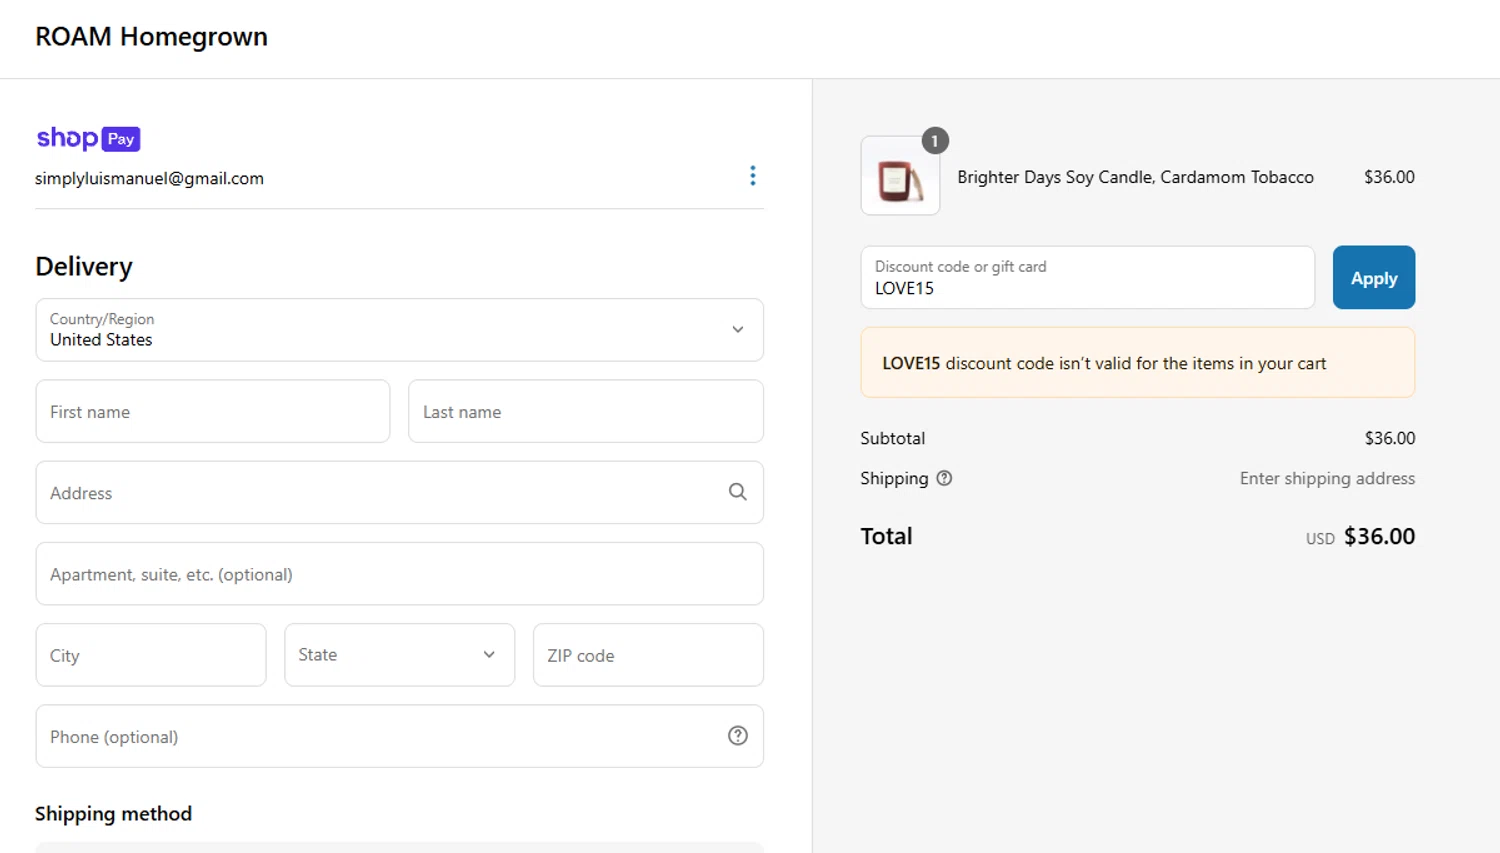Click the Shipping method heading

(x=113, y=814)
